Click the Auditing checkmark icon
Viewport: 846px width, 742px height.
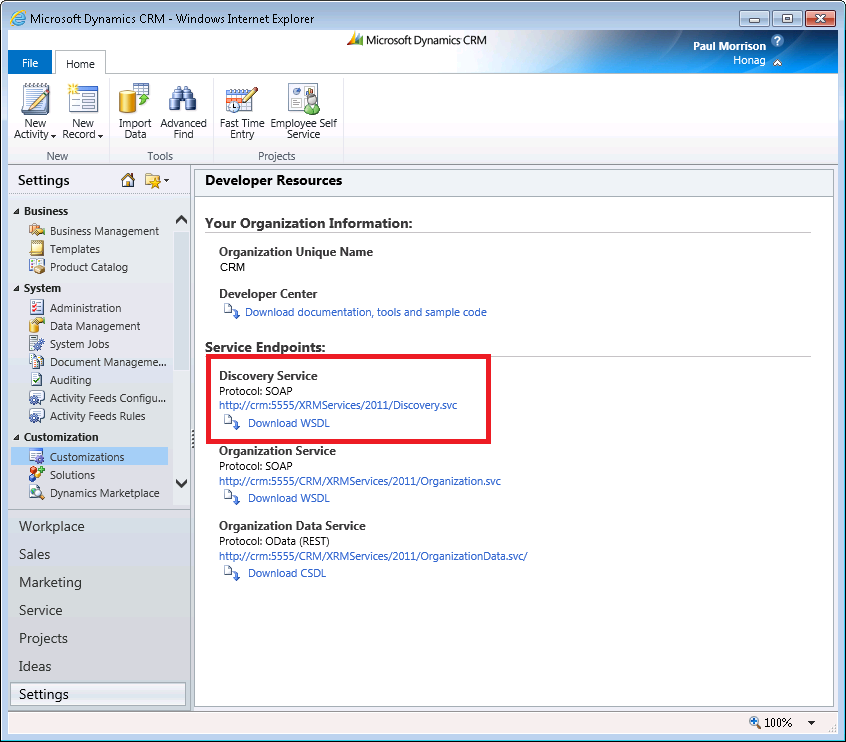pos(37,379)
